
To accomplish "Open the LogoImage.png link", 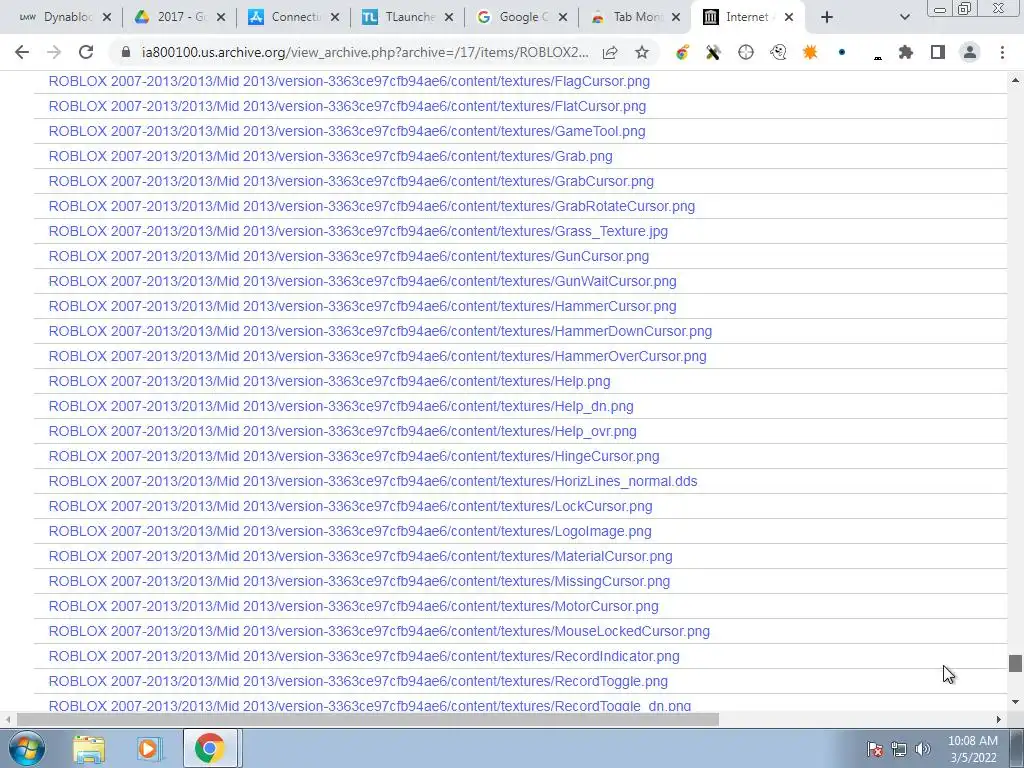I will [x=350, y=531].
